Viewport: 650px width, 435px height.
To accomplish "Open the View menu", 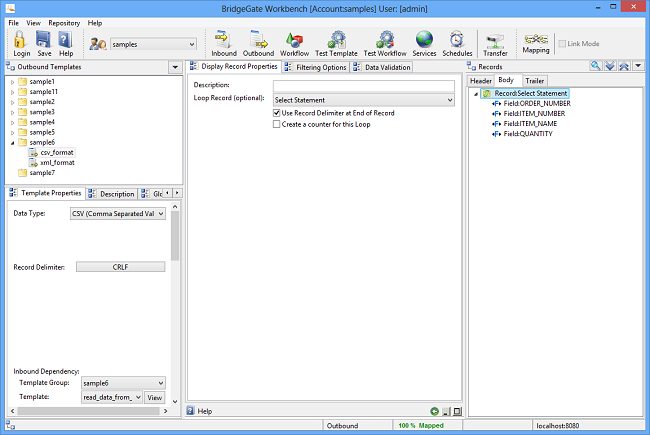I will [x=34, y=23].
